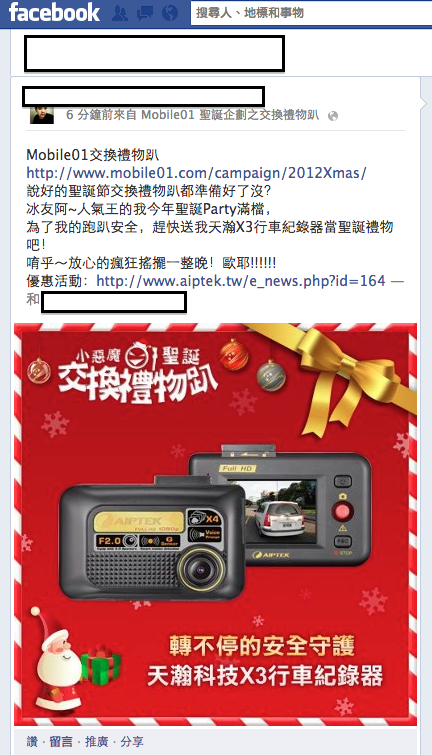Image resolution: width=432 pixels, height=755 pixels.
Task: Open Mobile01 聖誕企劃之交換禮物趴 app link
Action: tap(230, 115)
